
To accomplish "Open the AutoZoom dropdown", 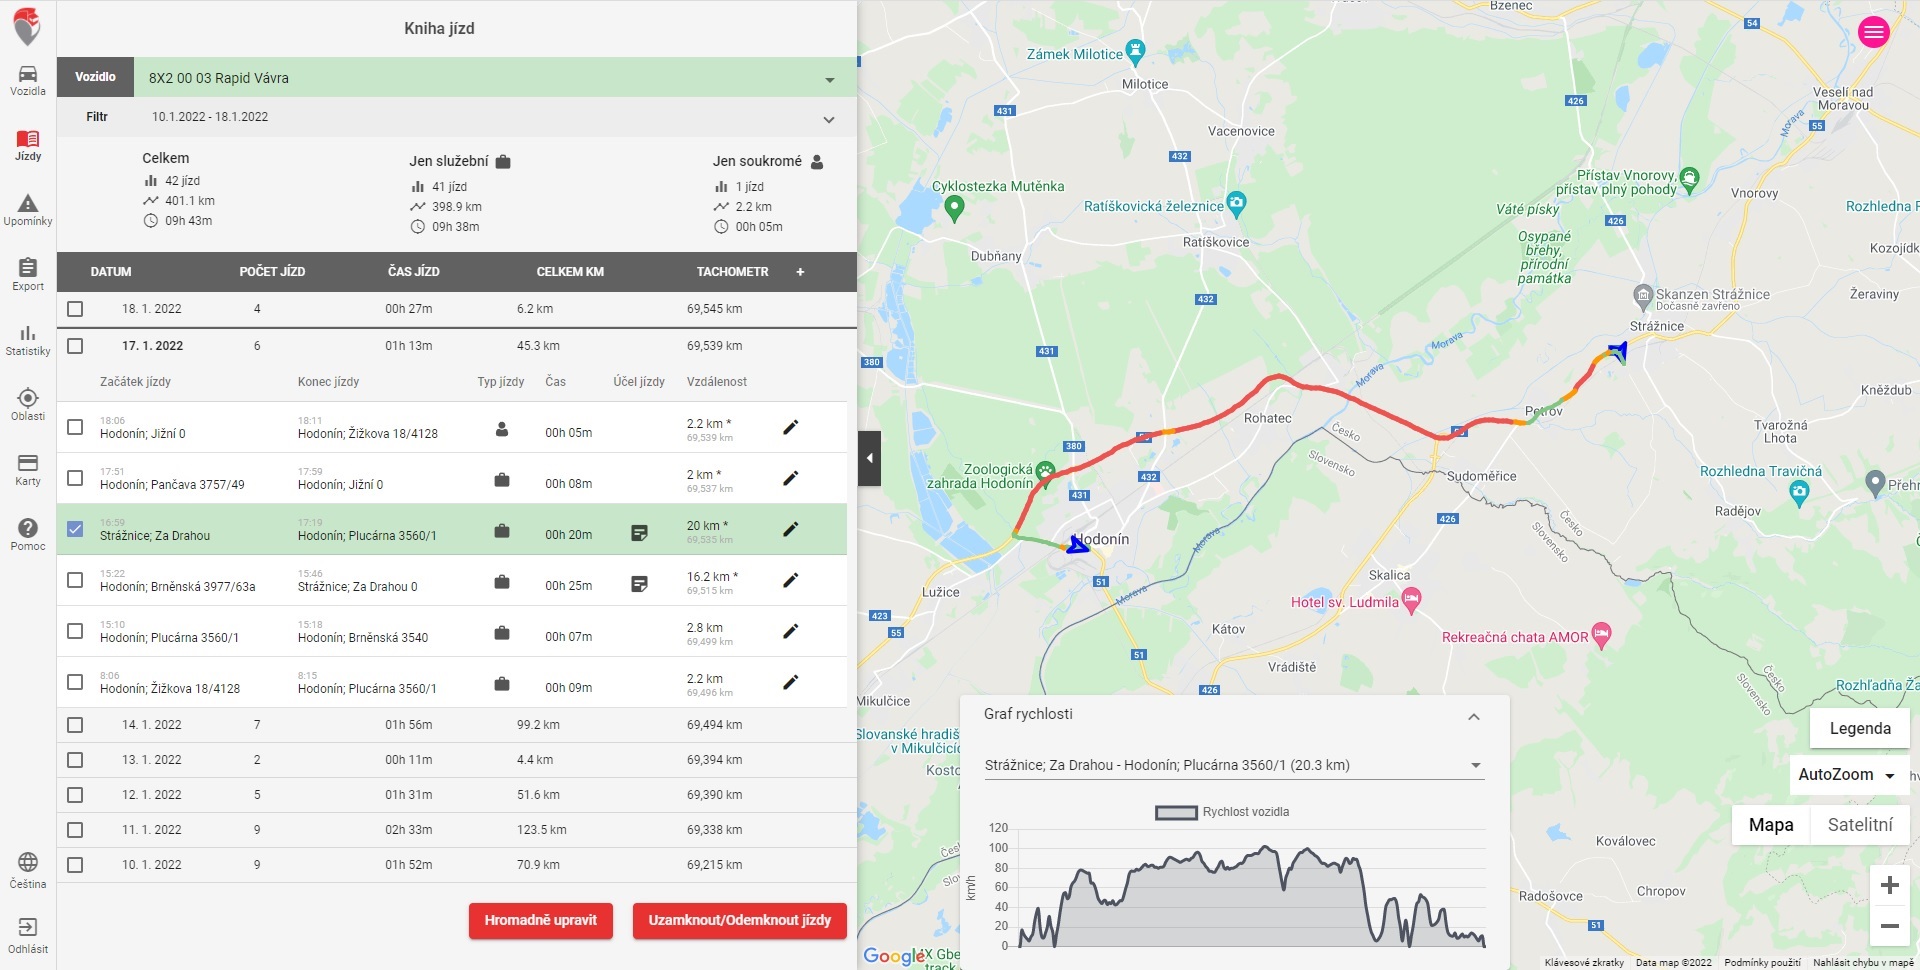I will tap(1847, 775).
